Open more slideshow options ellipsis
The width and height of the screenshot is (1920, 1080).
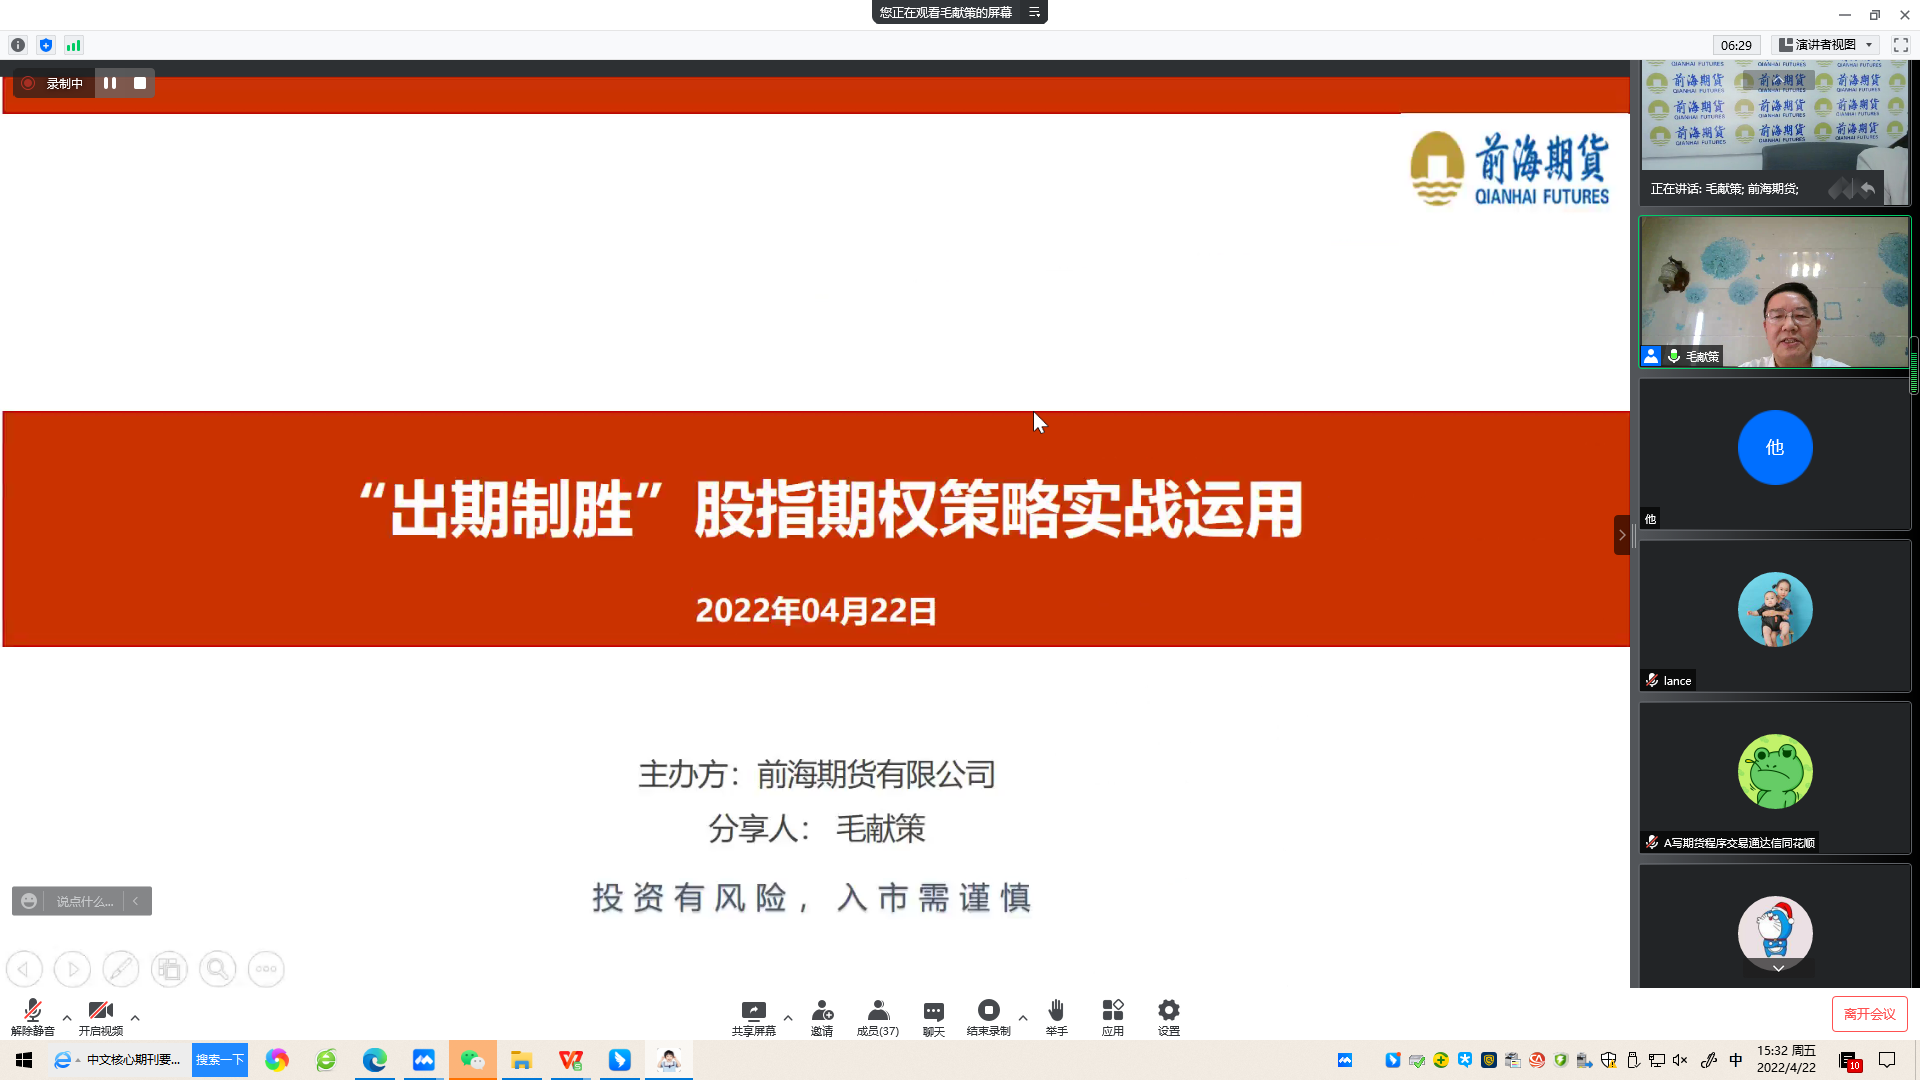pos(266,969)
